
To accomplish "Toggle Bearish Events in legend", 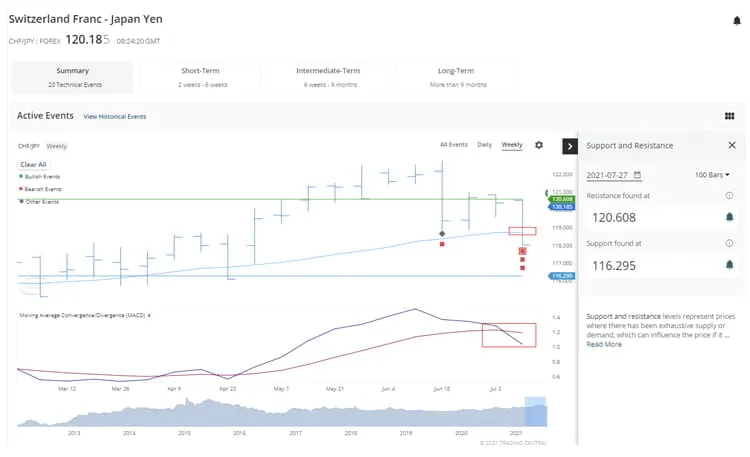I will click(x=40, y=189).
